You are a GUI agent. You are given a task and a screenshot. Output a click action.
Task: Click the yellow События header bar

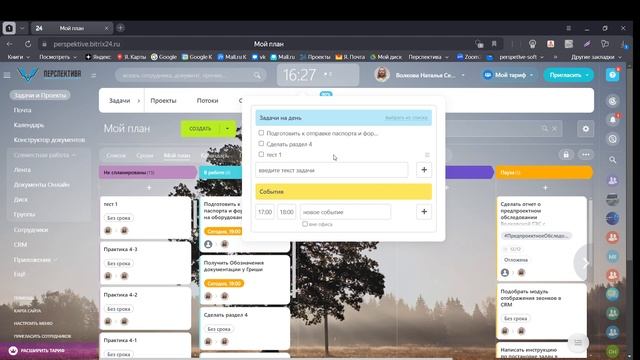tap(344, 191)
